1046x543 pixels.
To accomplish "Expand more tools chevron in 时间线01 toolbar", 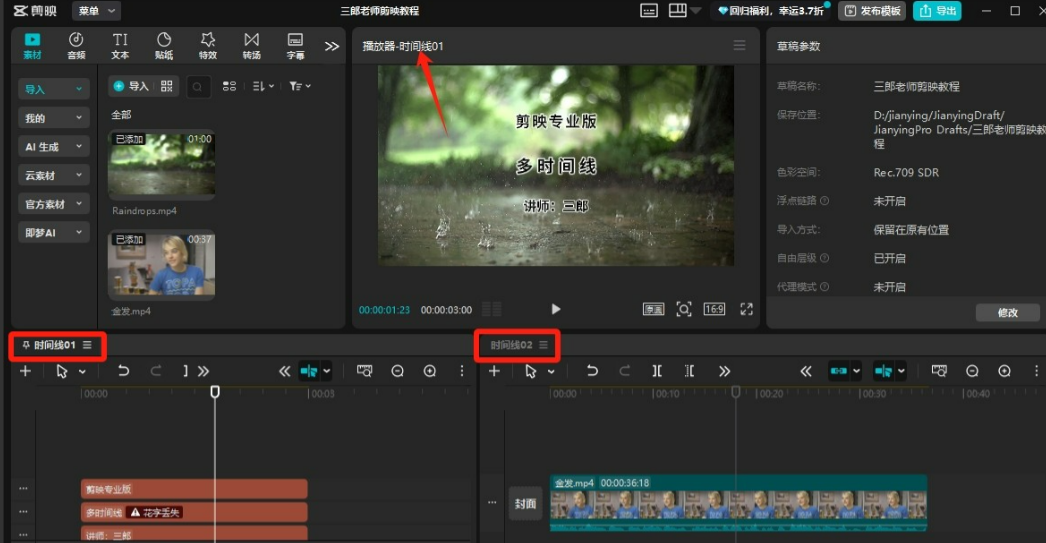I will 203,371.
